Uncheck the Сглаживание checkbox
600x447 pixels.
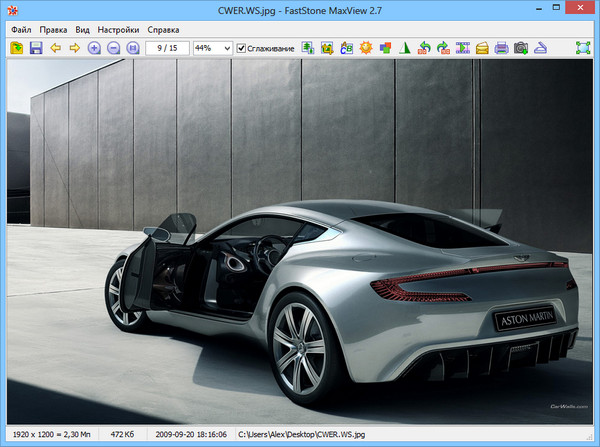pyautogui.click(x=241, y=48)
